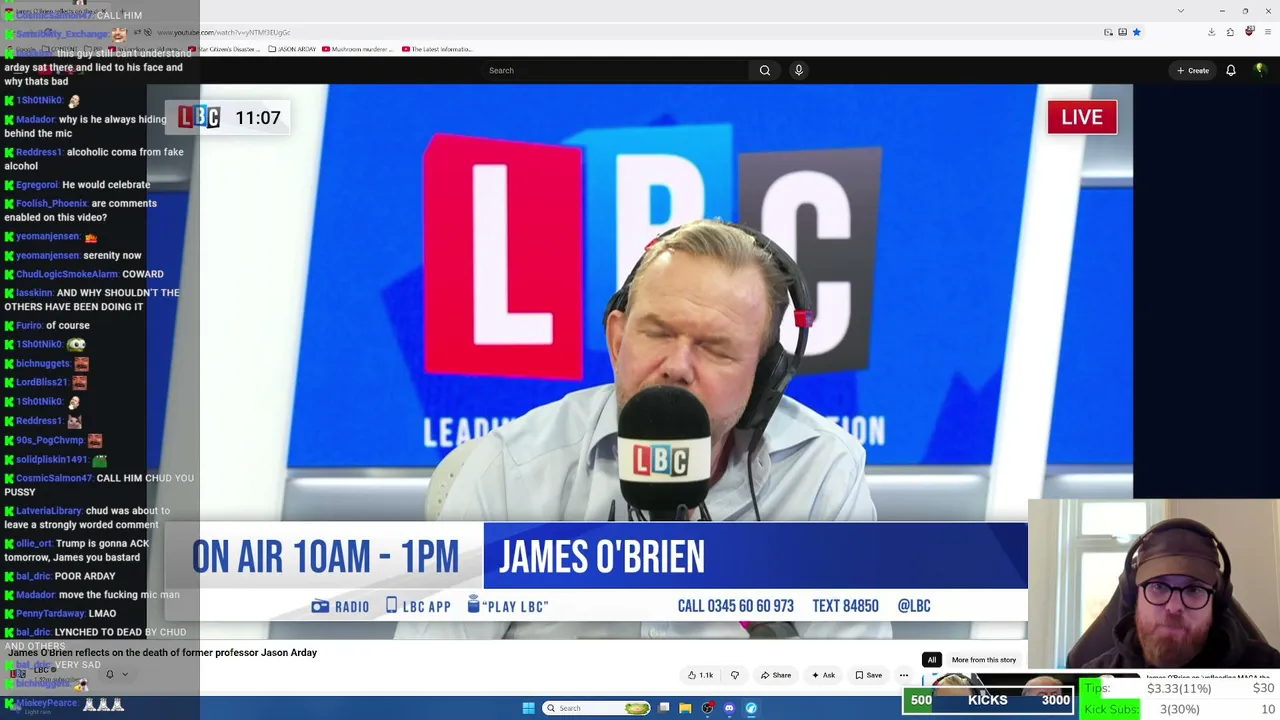Click the LIVE badge on the video
The width and height of the screenshot is (1280, 720).
tap(1082, 117)
